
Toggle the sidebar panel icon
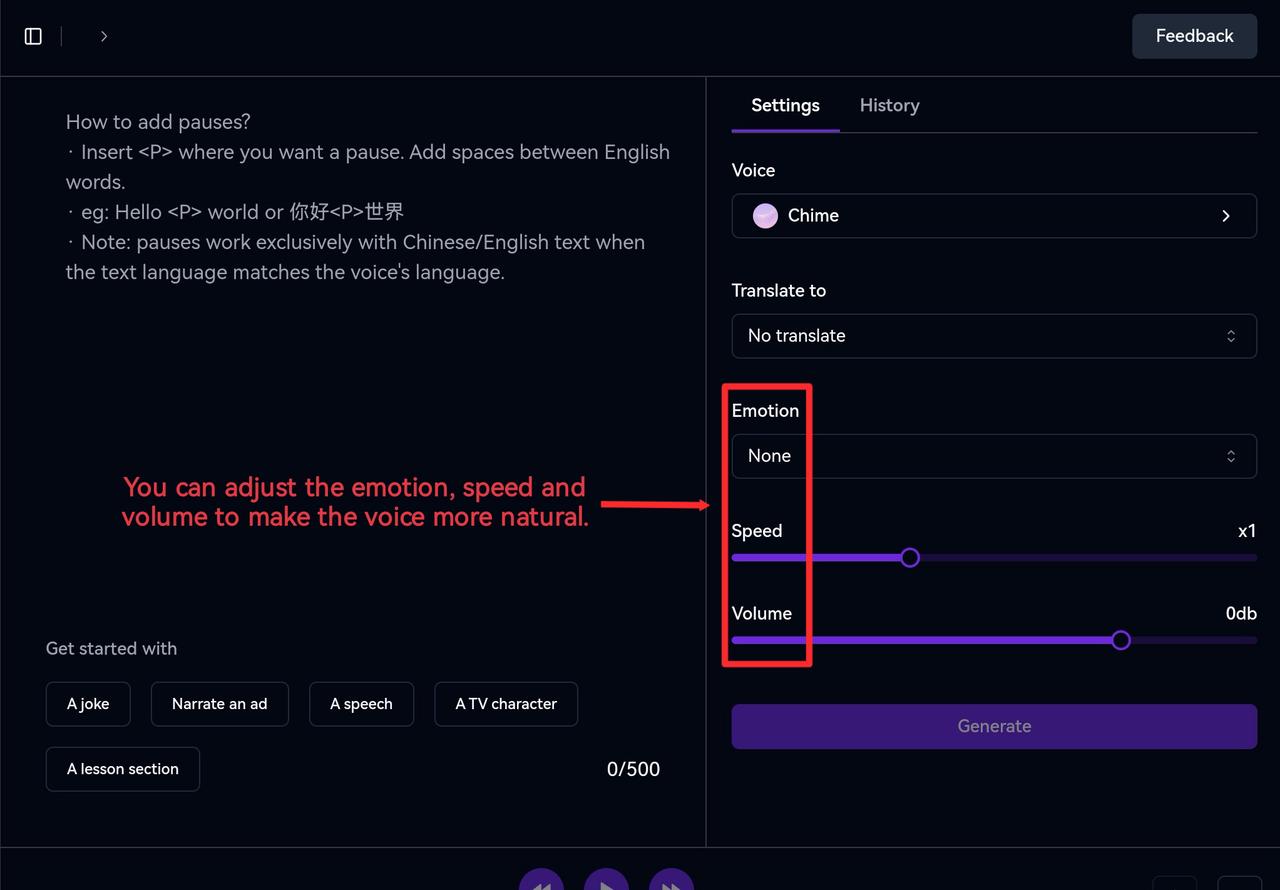point(33,36)
